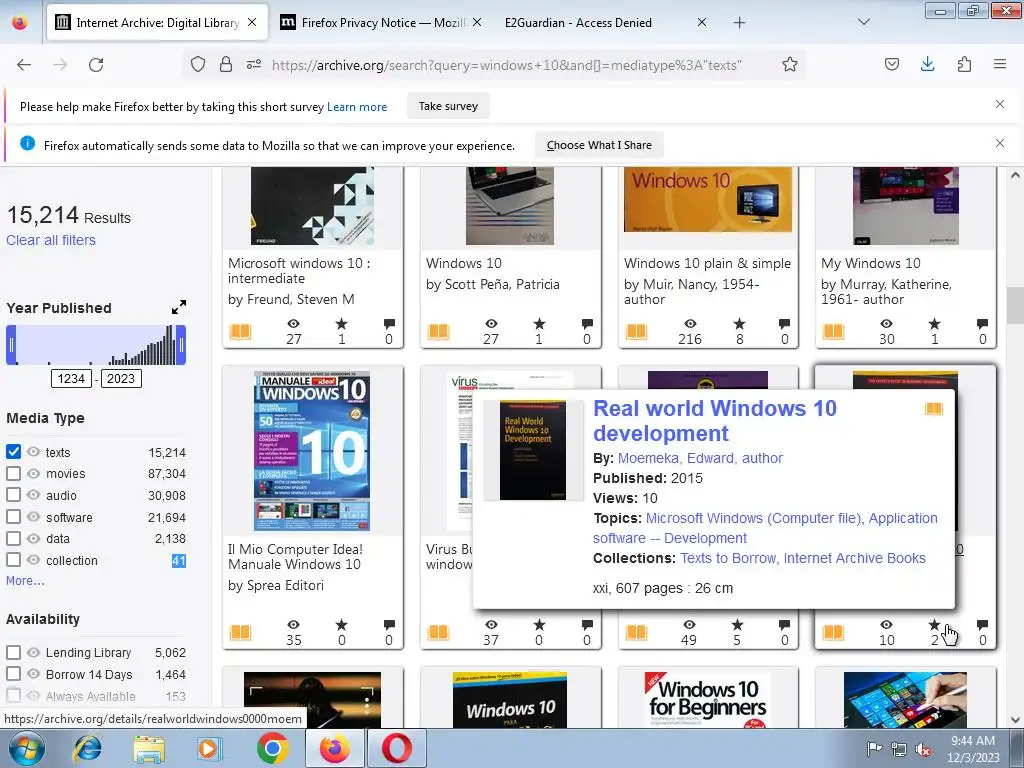Image resolution: width=1024 pixels, height=768 pixels.
Task: Click the muted volume tray icon
Action: click(923, 749)
